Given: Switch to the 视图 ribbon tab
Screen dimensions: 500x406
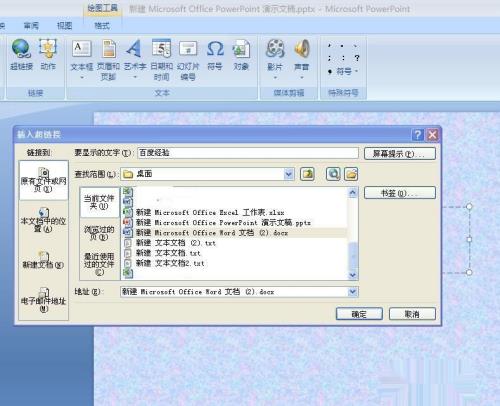Looking at the screenshot, I should coord(64,25).
